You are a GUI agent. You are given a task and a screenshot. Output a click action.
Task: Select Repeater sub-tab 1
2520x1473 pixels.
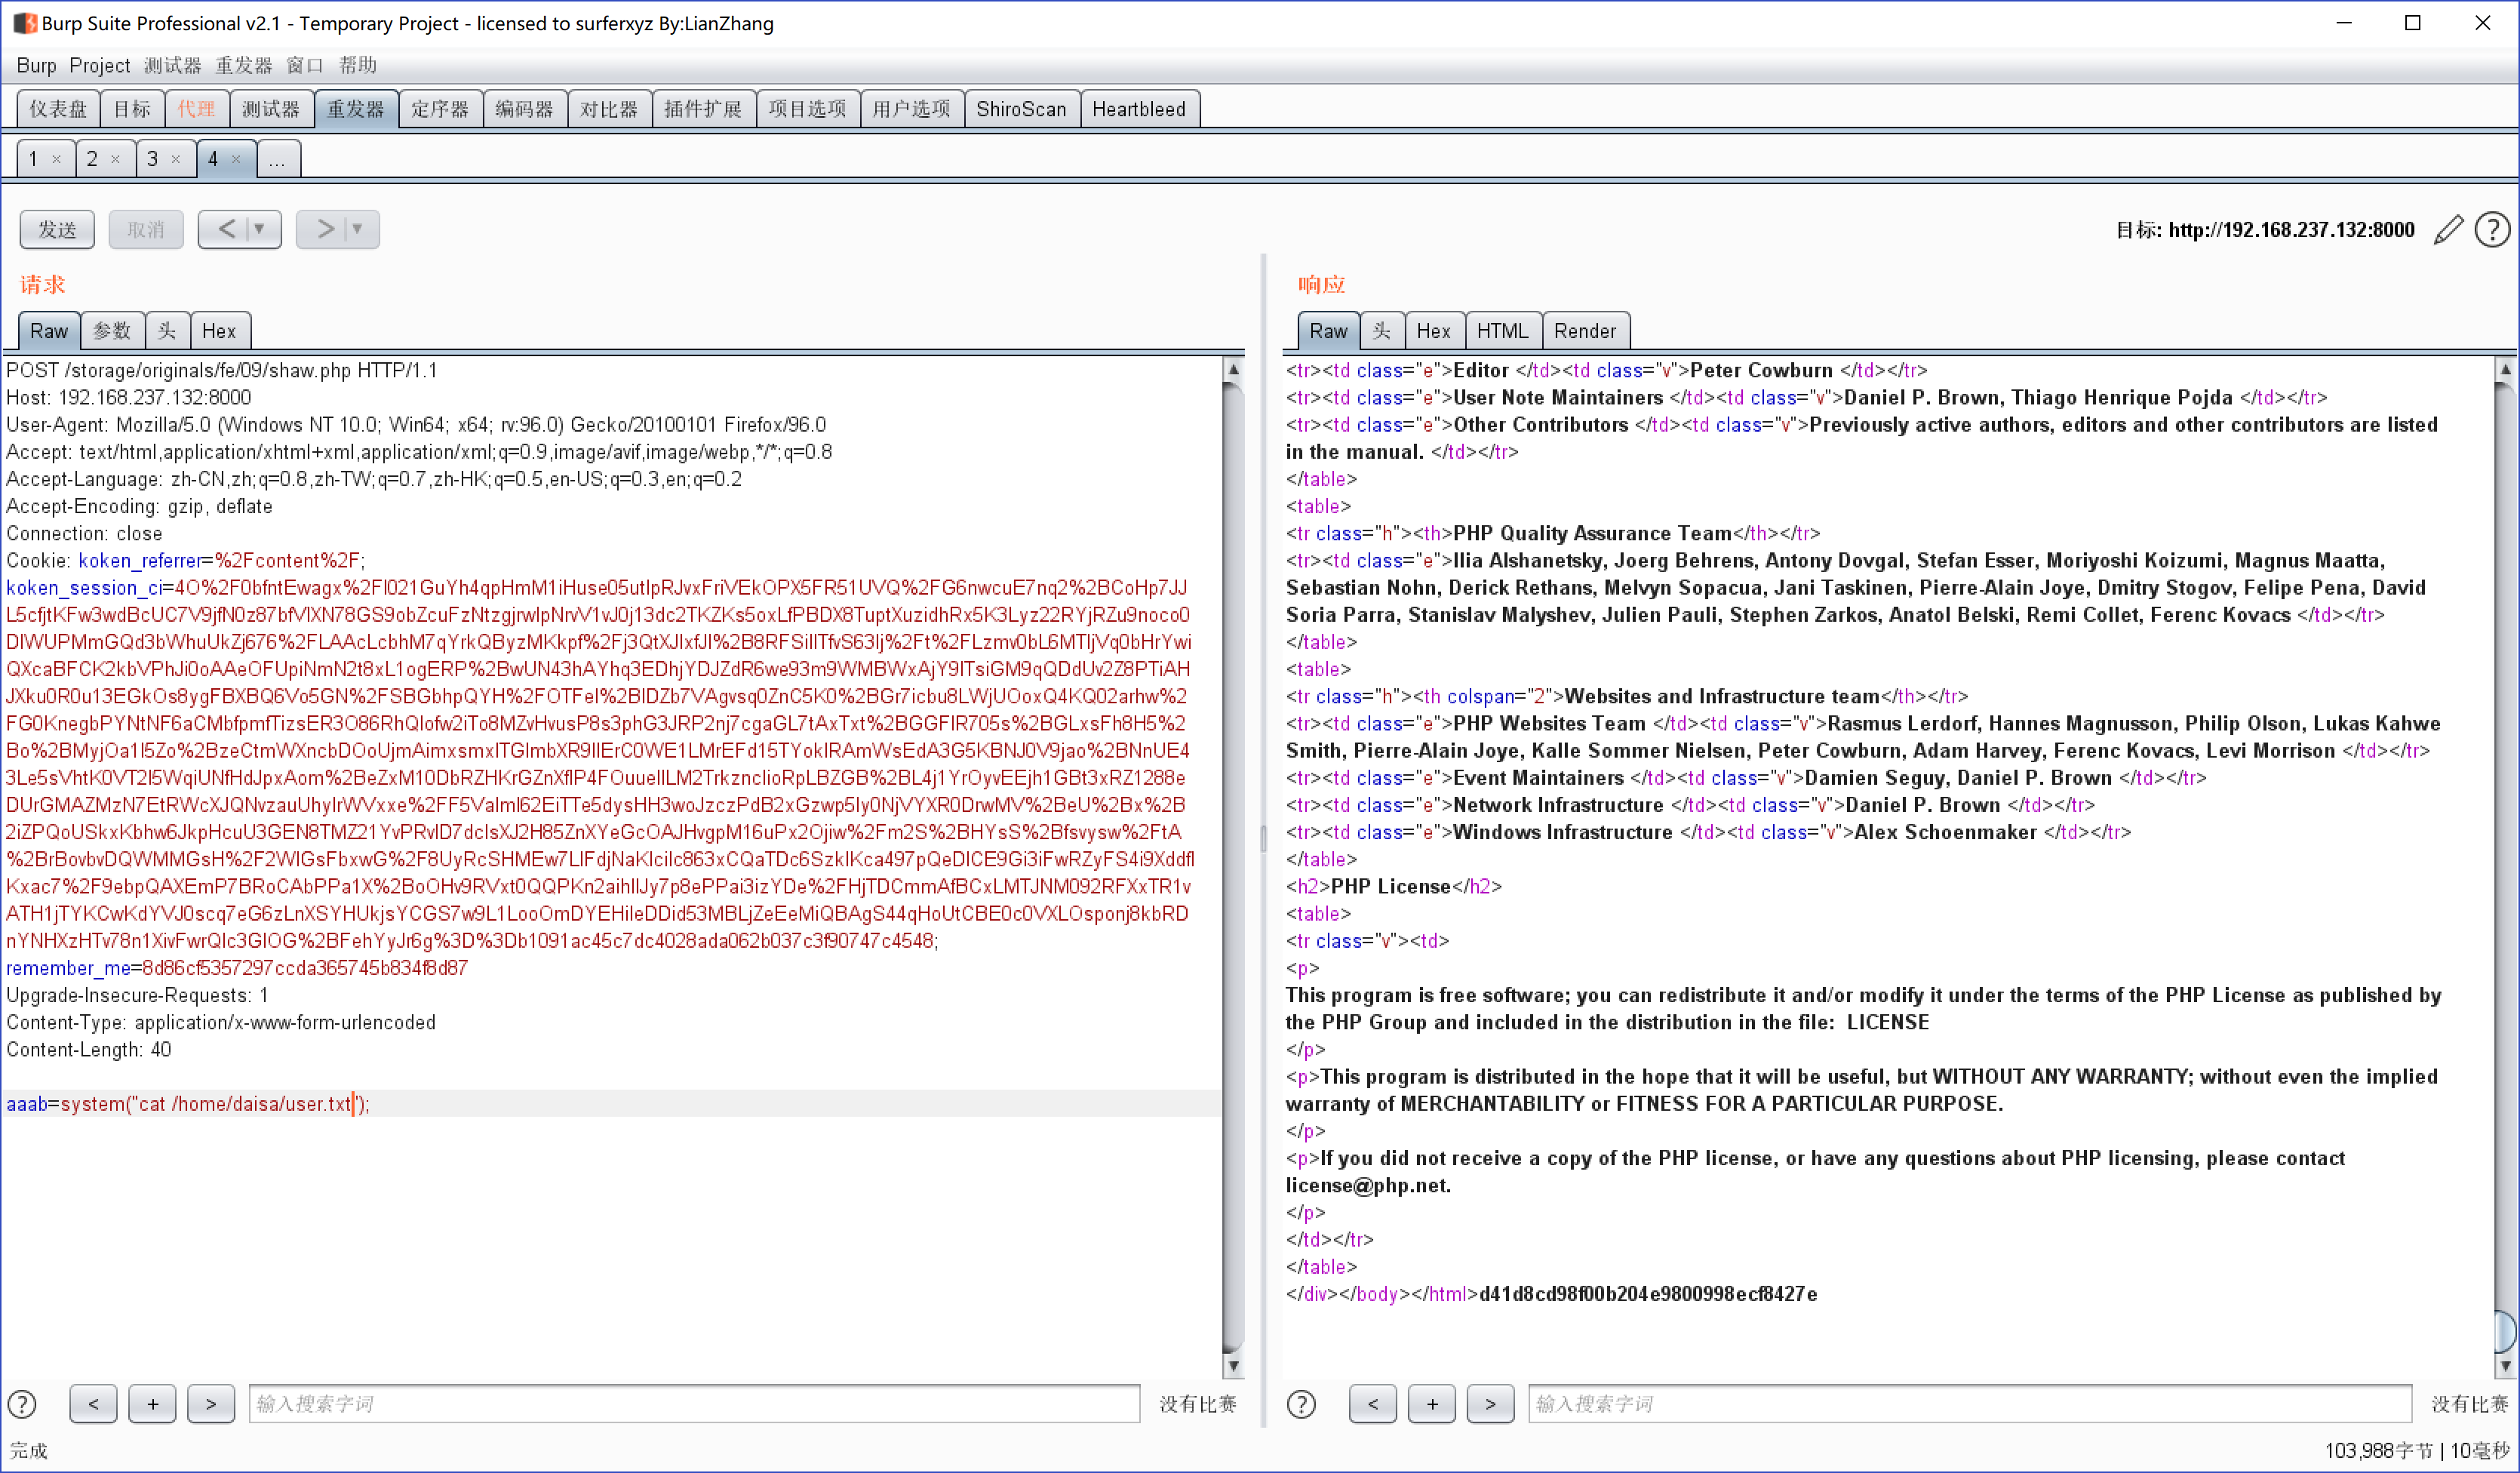click(34, 159)
